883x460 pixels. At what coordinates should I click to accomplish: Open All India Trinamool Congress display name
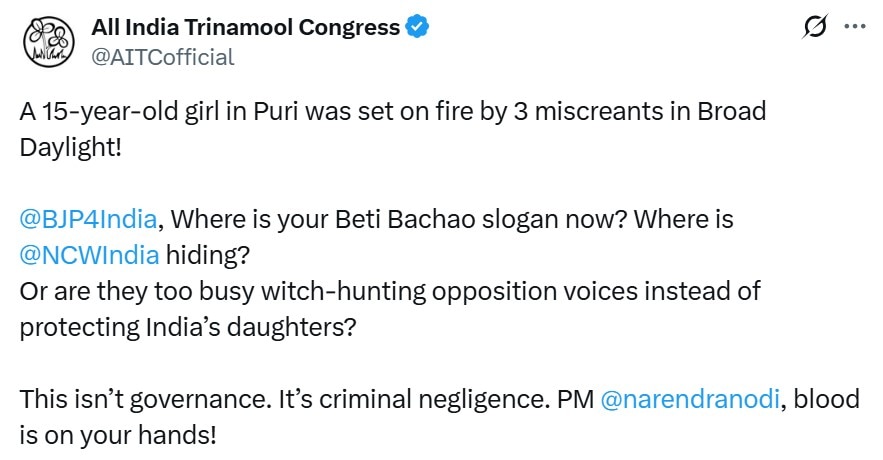coord(246,27)
